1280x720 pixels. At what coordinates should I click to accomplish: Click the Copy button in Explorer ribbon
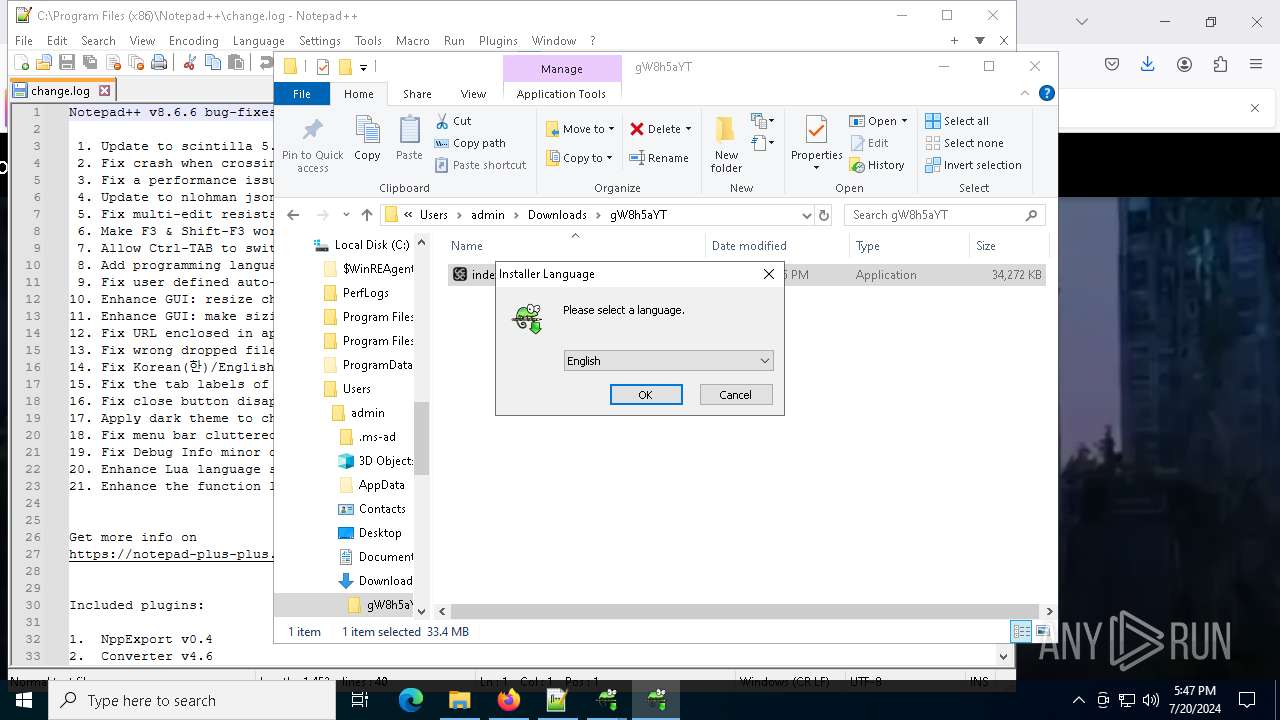pyautogui.click(x=367, y=139)
